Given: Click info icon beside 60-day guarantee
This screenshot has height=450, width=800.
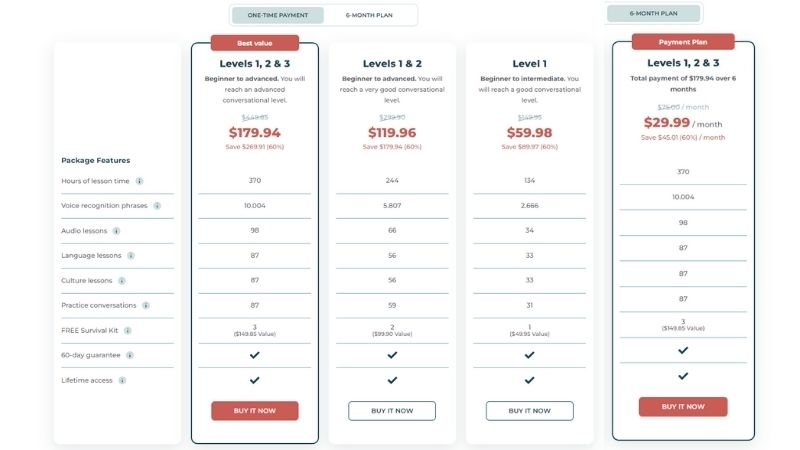Looking at the screenshot, I should point(130,355).
